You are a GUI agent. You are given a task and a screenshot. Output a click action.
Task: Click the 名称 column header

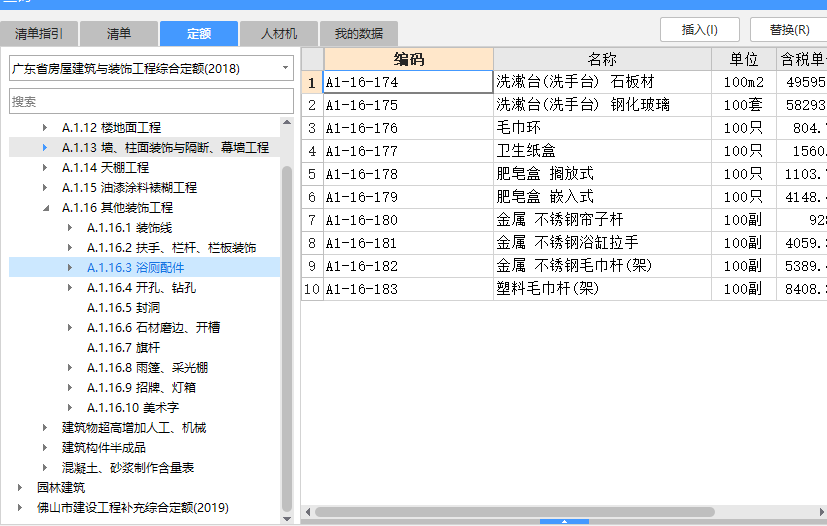(602, 59)
